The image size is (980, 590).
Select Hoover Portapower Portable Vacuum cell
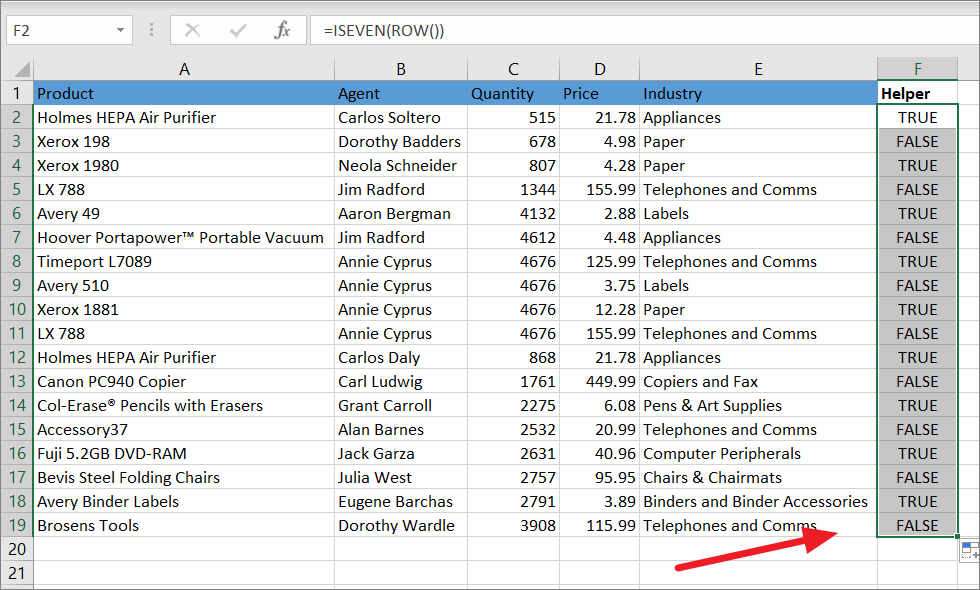[x=184, y=238]
